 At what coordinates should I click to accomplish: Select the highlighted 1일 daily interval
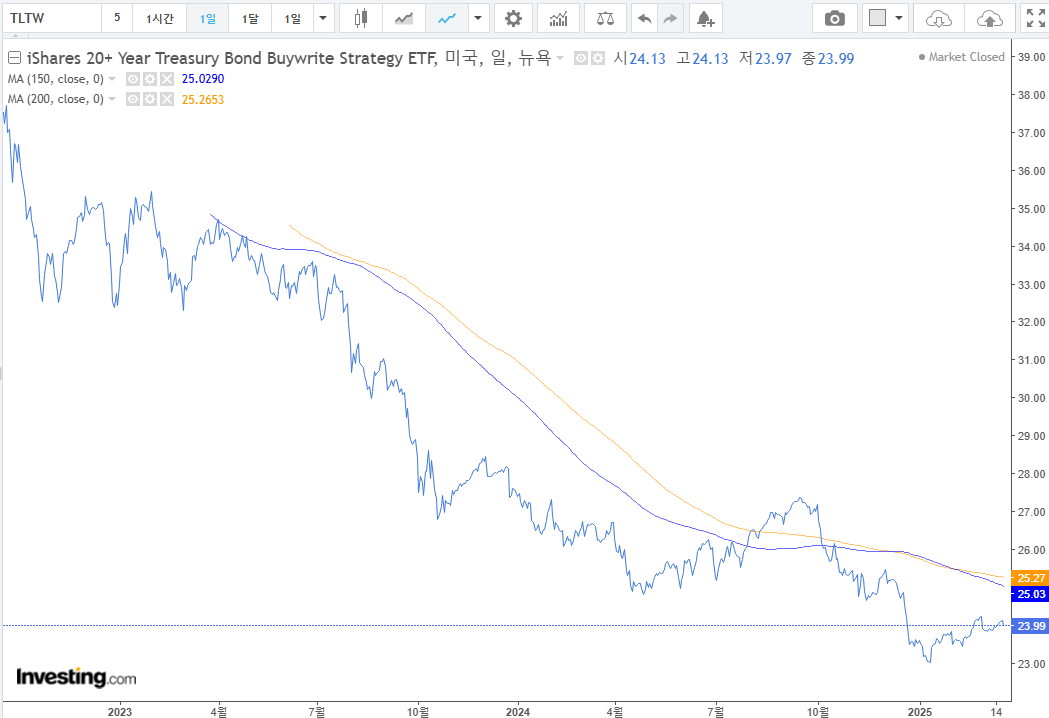tap(207, 18)
